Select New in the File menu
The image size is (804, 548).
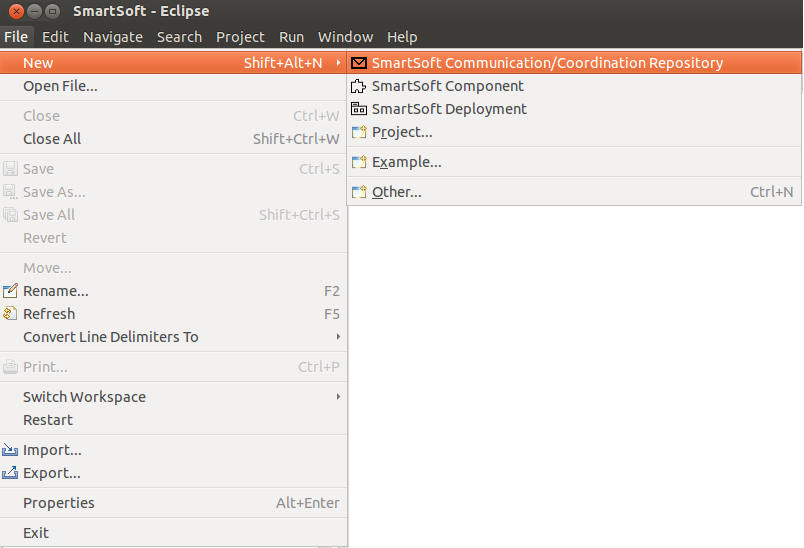click(x=173, y=63)
